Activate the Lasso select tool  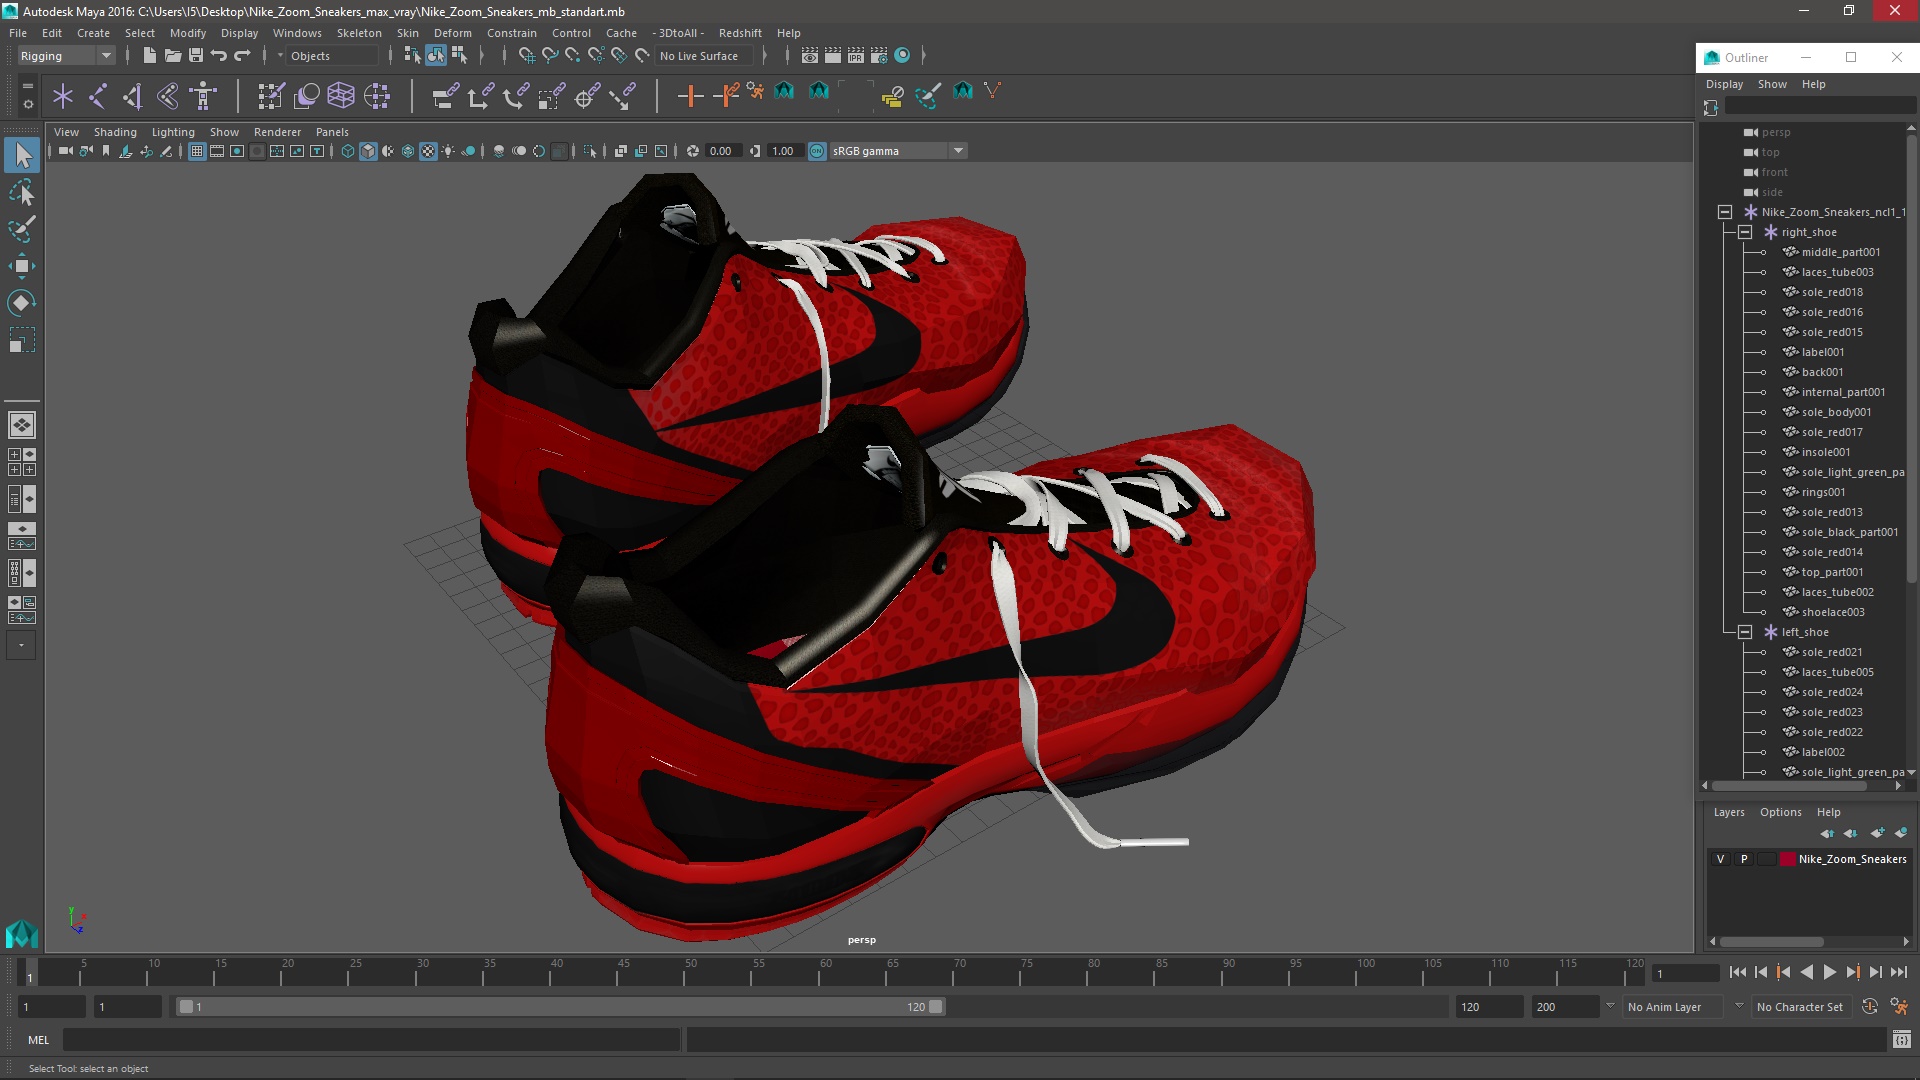(22, 192)
